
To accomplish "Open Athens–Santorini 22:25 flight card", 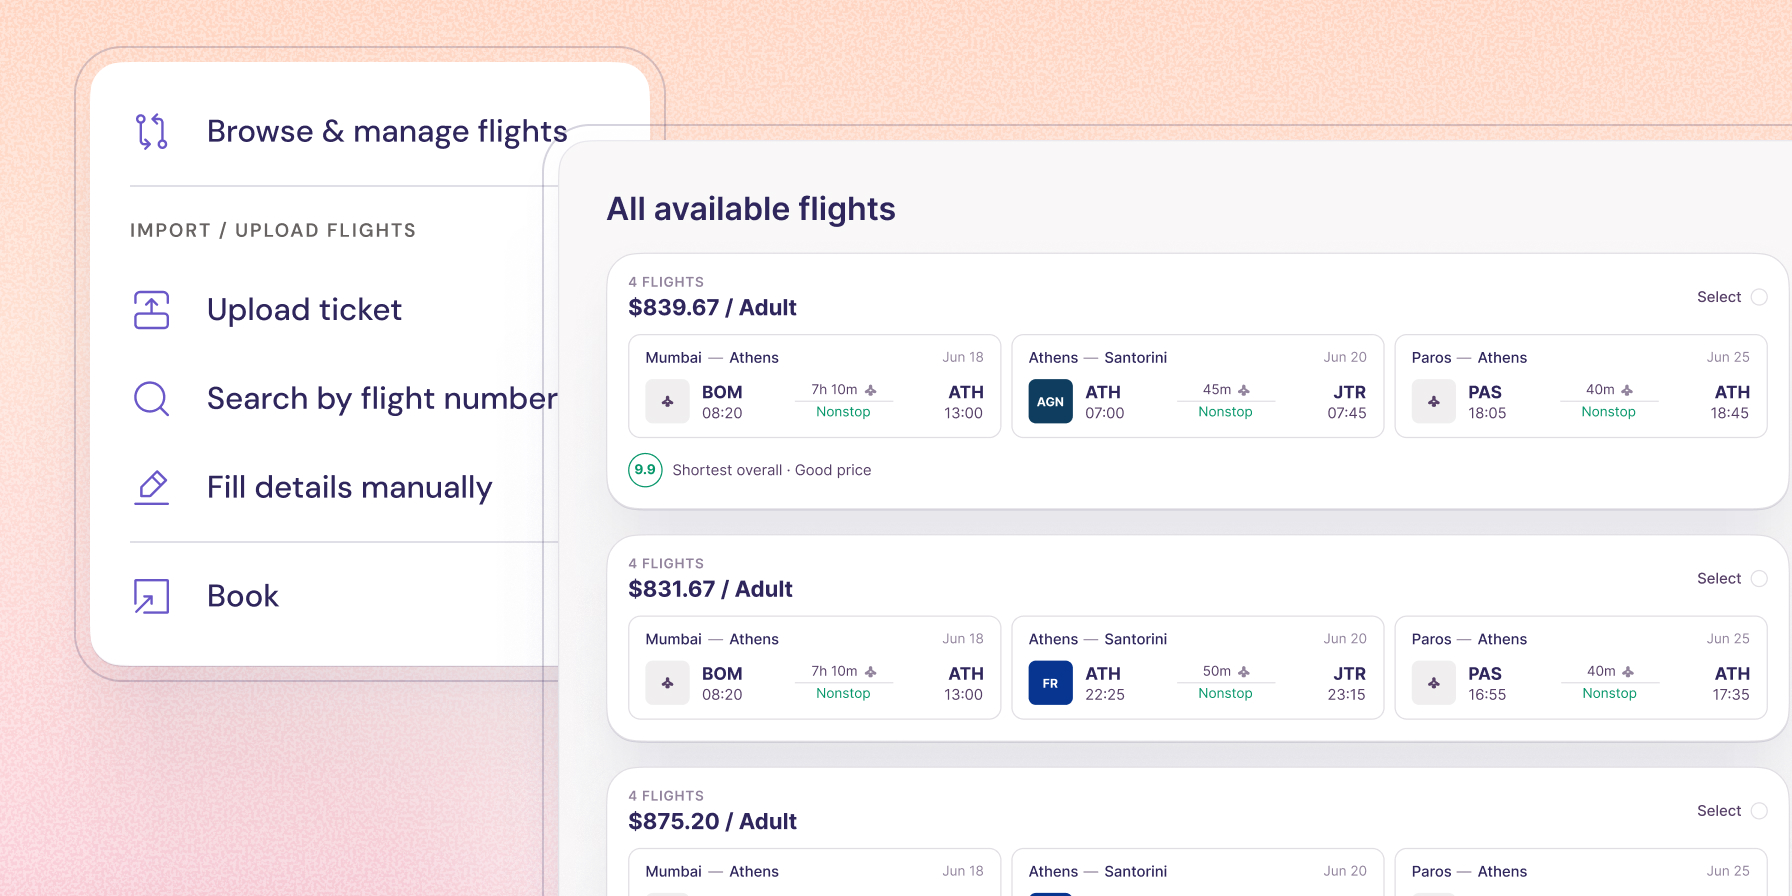I will coord(1197,668).
